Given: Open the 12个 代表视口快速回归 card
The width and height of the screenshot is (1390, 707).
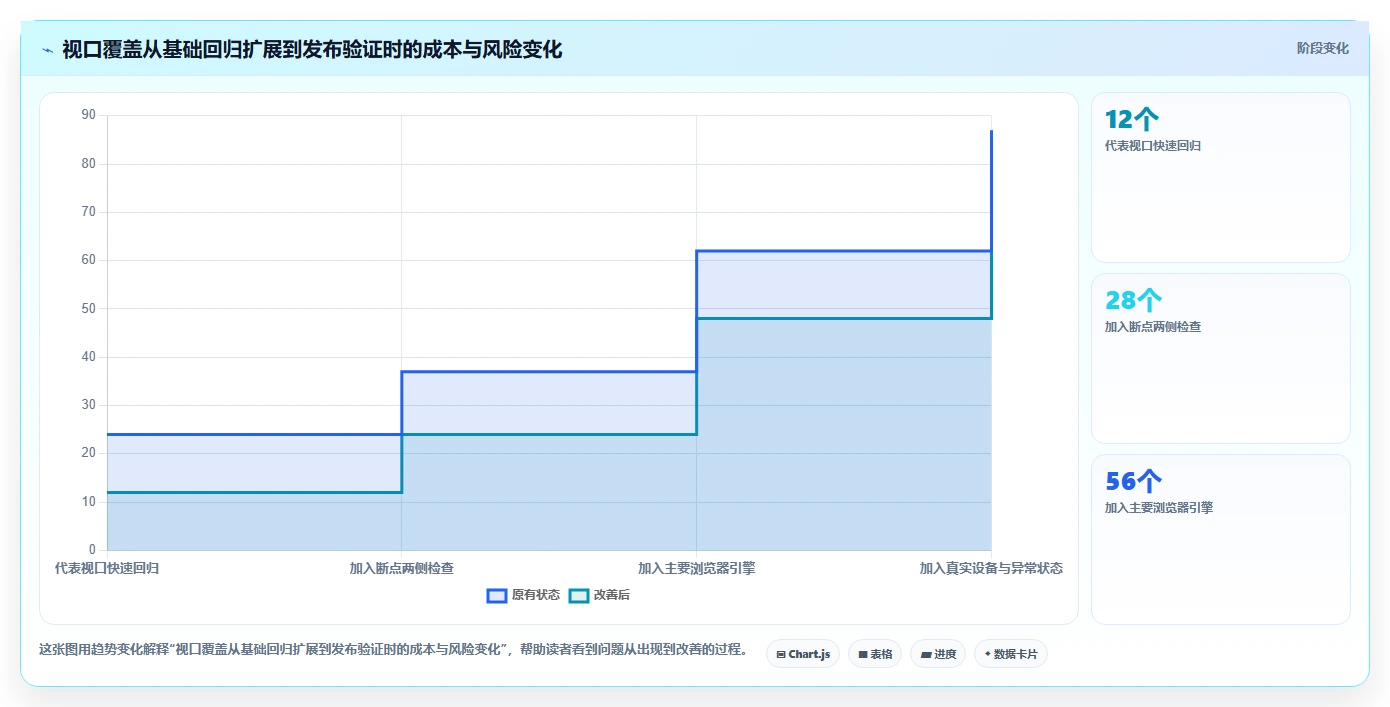Looking at the screenshot, I should pos(1221,178).
